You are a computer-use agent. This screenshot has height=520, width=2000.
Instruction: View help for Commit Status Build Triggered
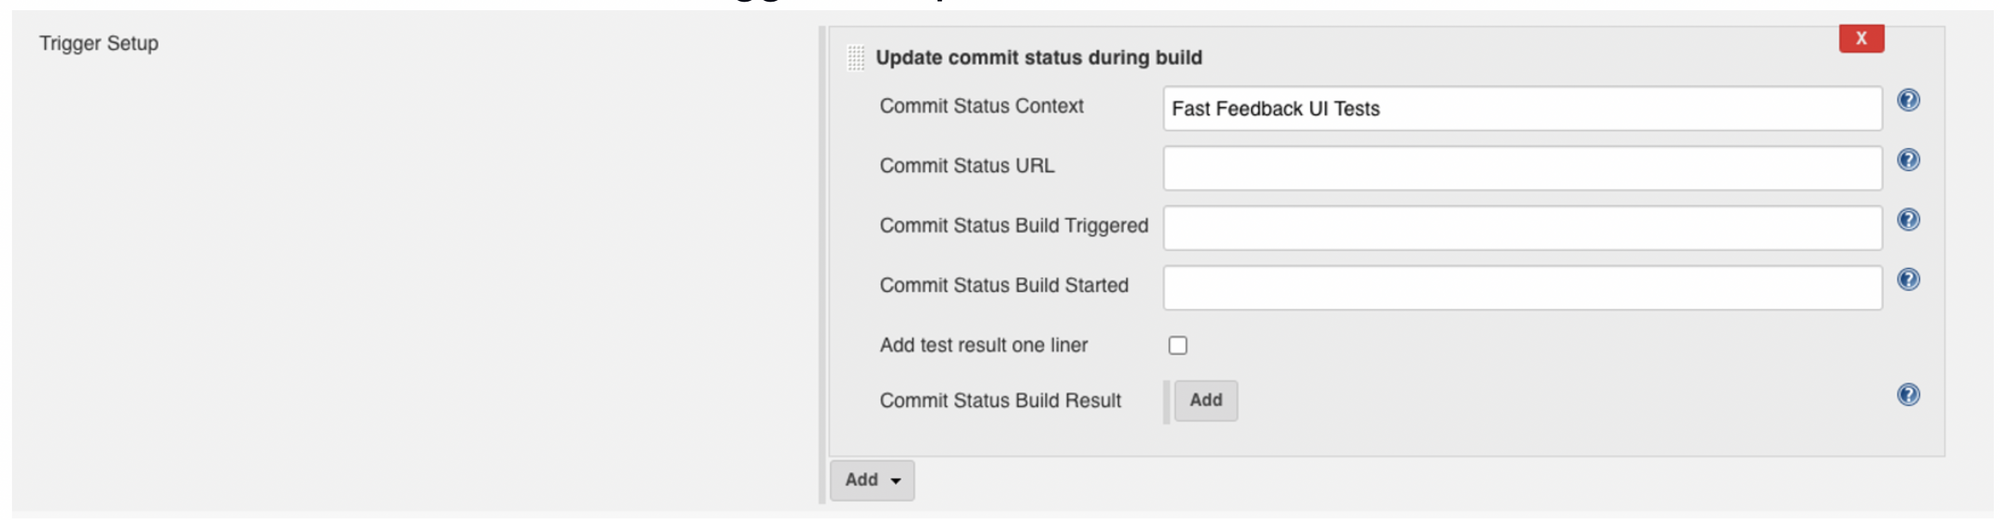(1908, 220)
